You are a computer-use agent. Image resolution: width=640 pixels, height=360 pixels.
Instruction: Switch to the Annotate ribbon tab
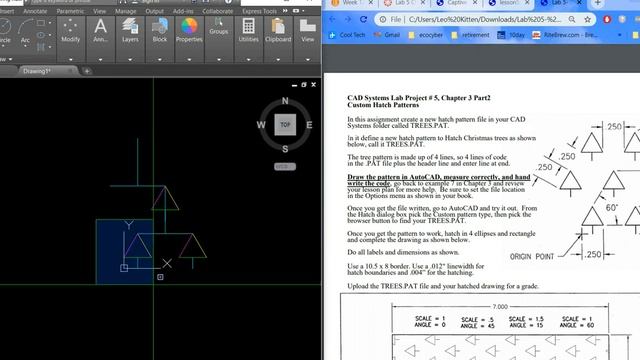35,11
